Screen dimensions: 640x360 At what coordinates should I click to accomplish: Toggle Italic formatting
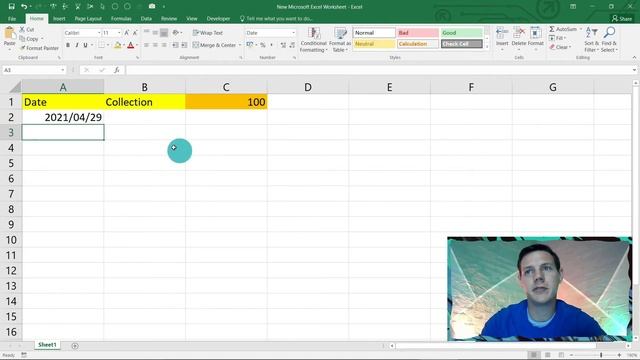[x=76, y=45]
